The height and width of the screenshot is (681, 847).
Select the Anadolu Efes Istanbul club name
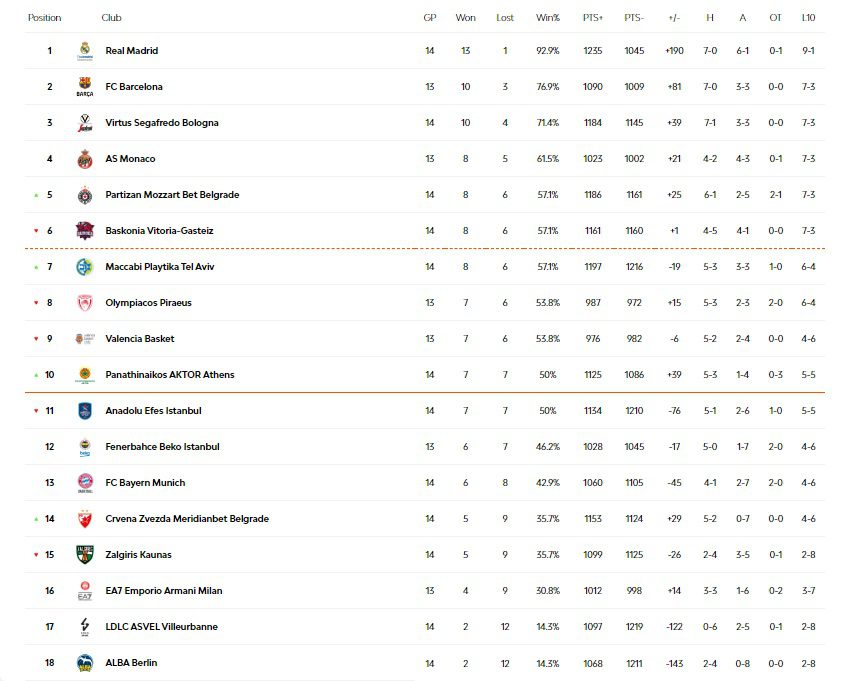(153, 411)
